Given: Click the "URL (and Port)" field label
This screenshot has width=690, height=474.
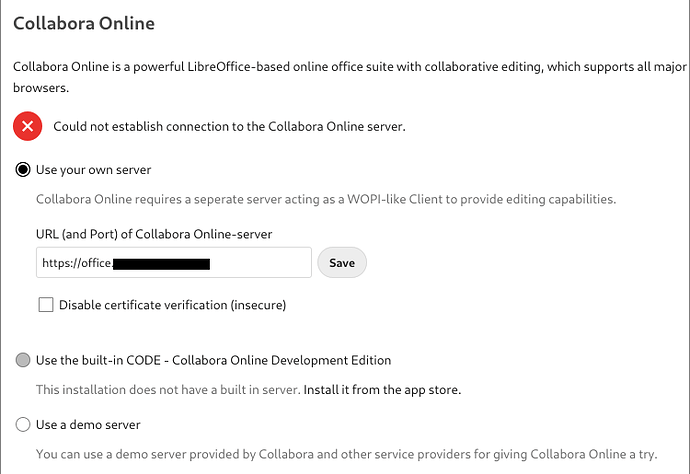Looking at the screenshot, I should pyautogui.click(x=154, y=234).
